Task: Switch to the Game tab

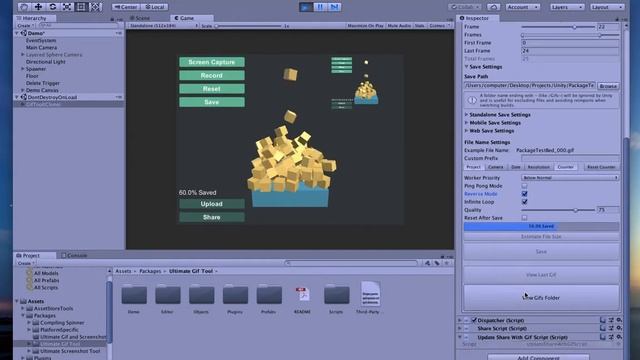Action: 191,18
